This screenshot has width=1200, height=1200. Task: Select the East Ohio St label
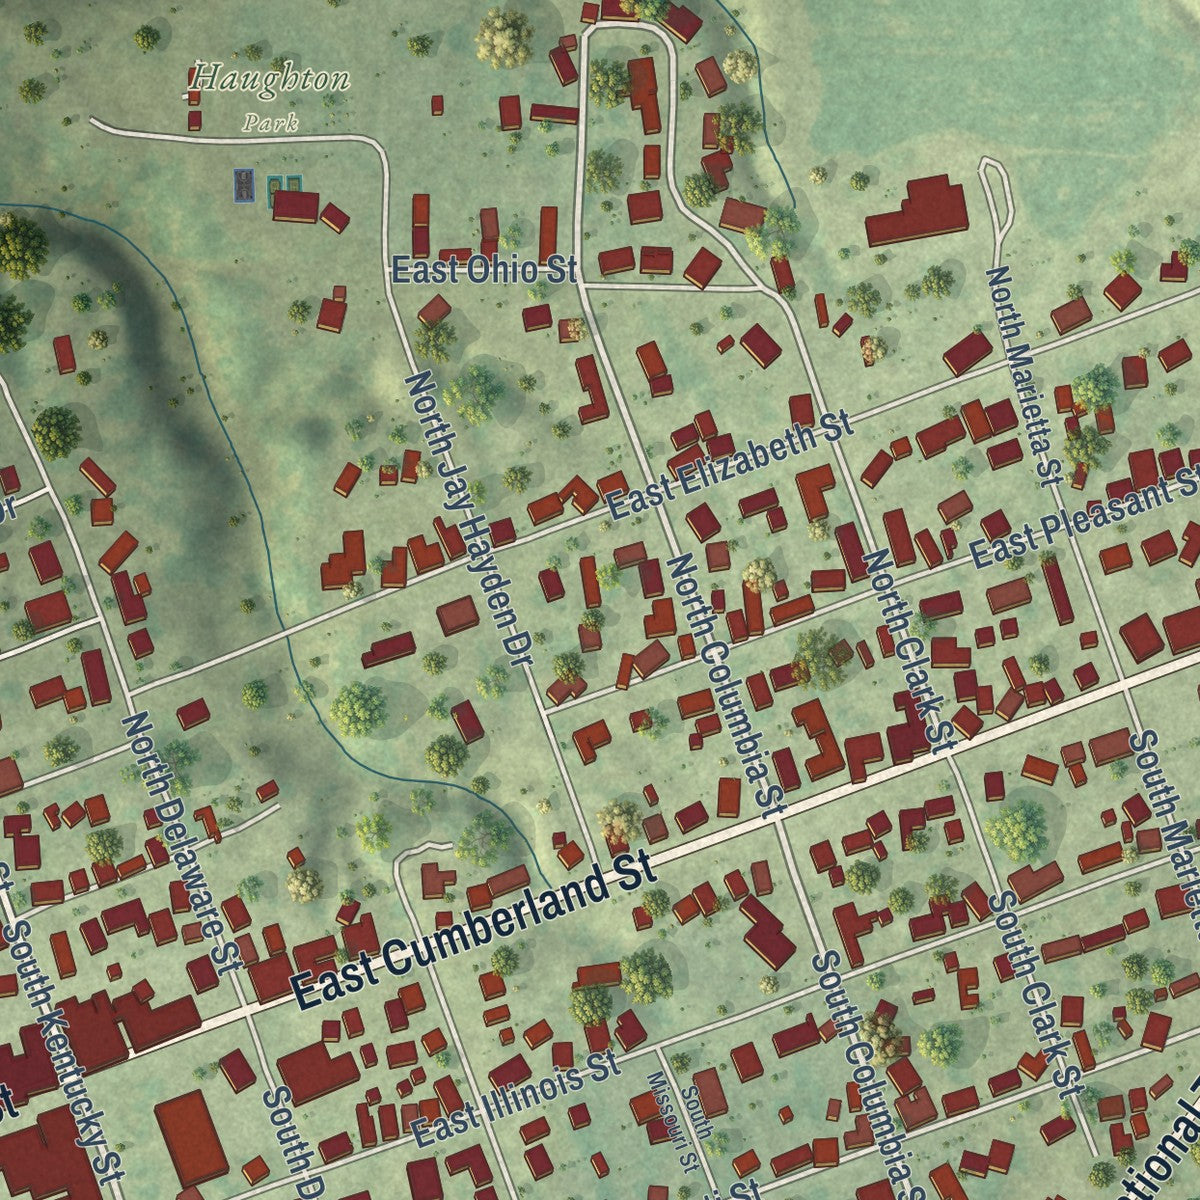485,270
